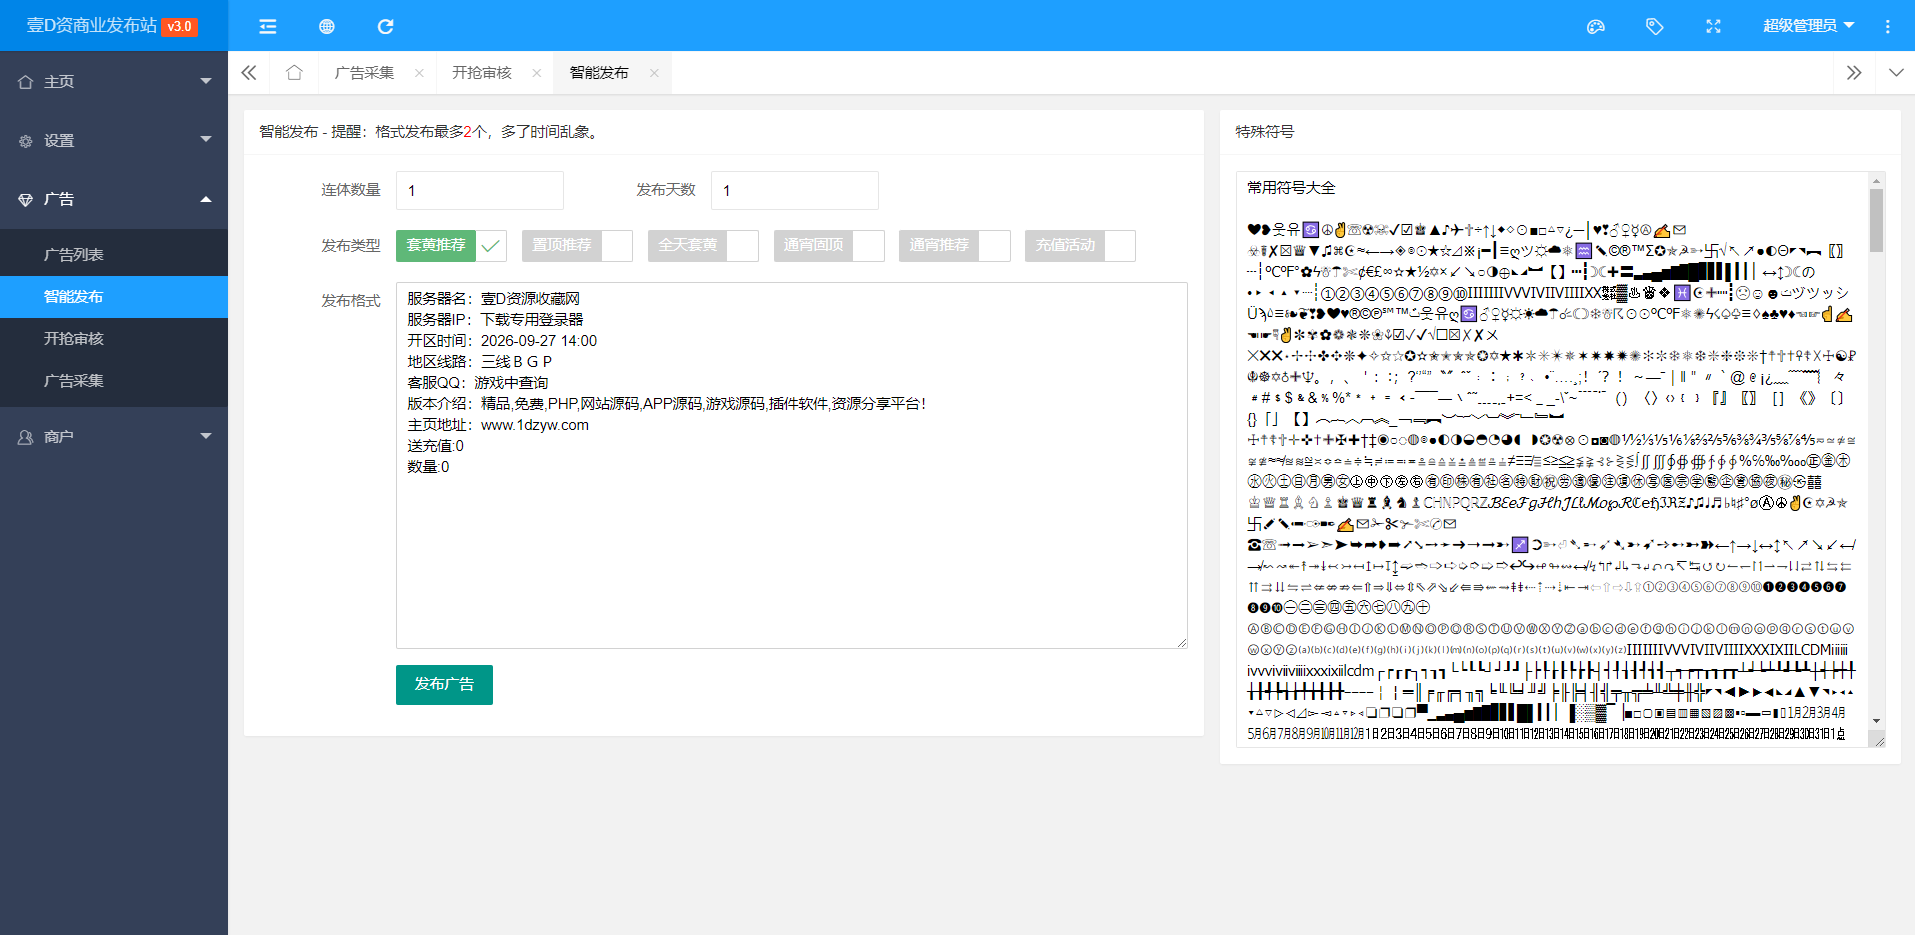Click the special symbols panel scrollbar

click(1876, 220)
